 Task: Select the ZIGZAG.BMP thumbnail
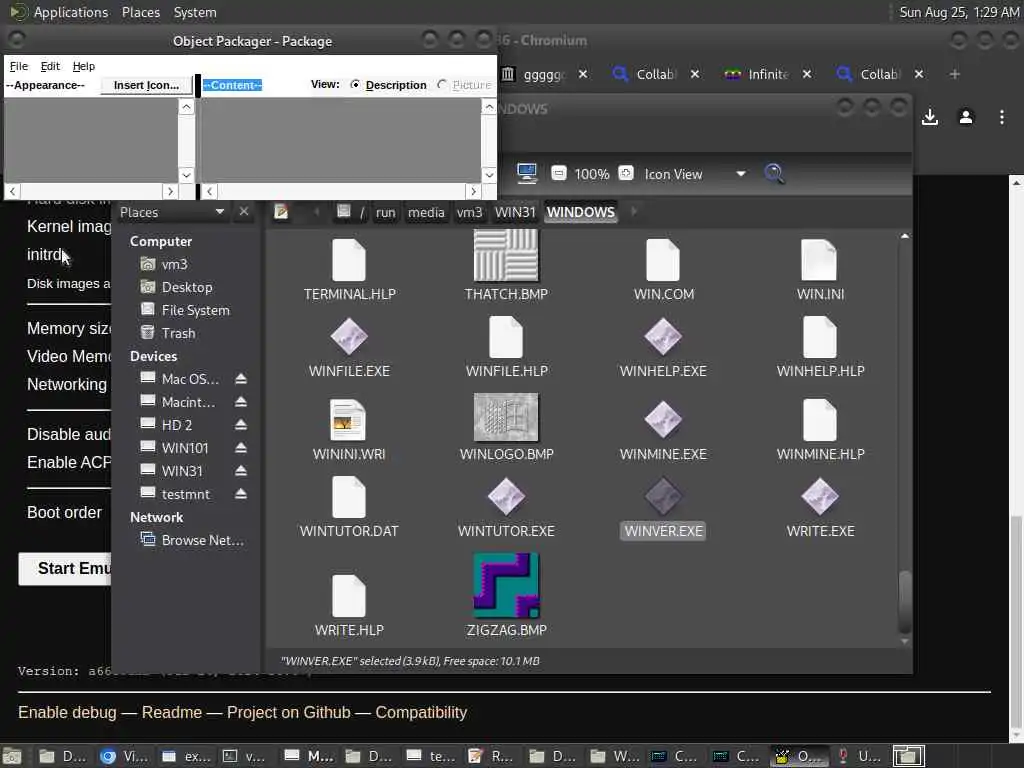coord(506,585)
